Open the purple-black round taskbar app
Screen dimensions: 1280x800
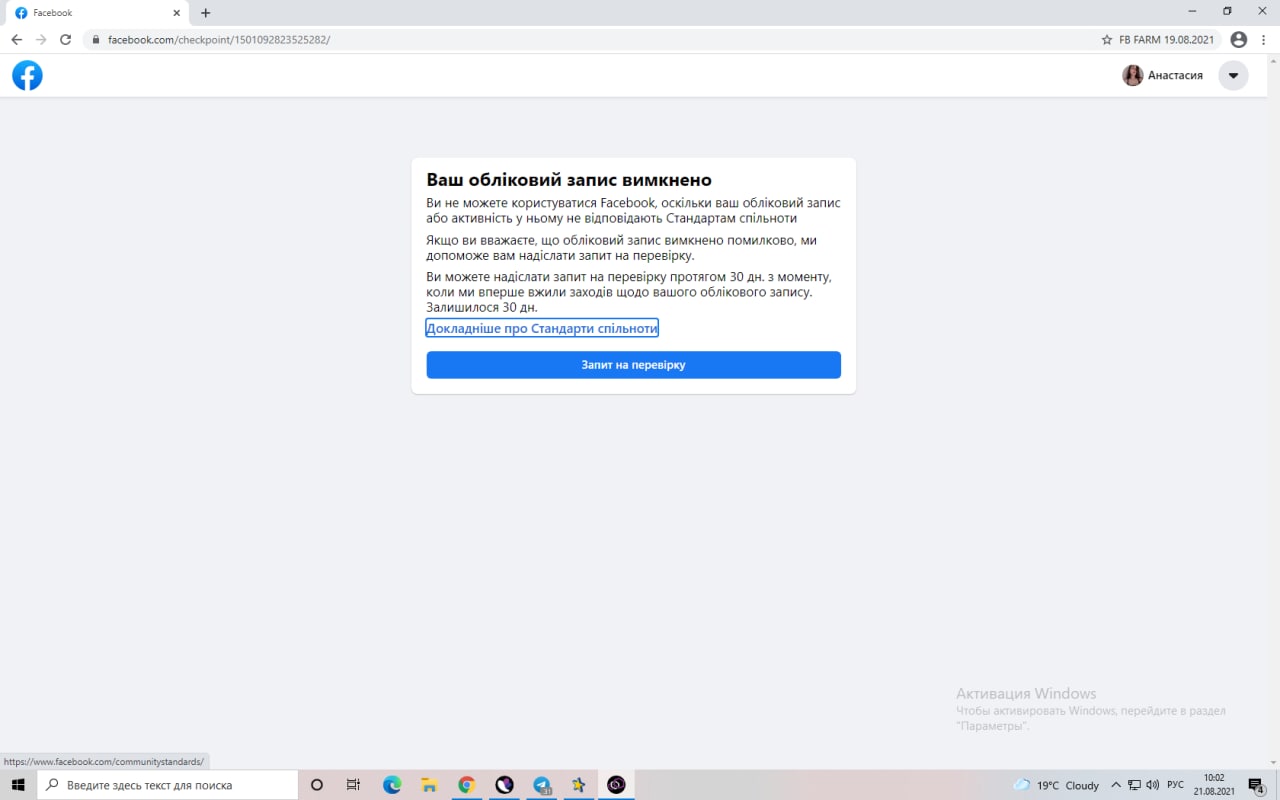pos(504,785)
